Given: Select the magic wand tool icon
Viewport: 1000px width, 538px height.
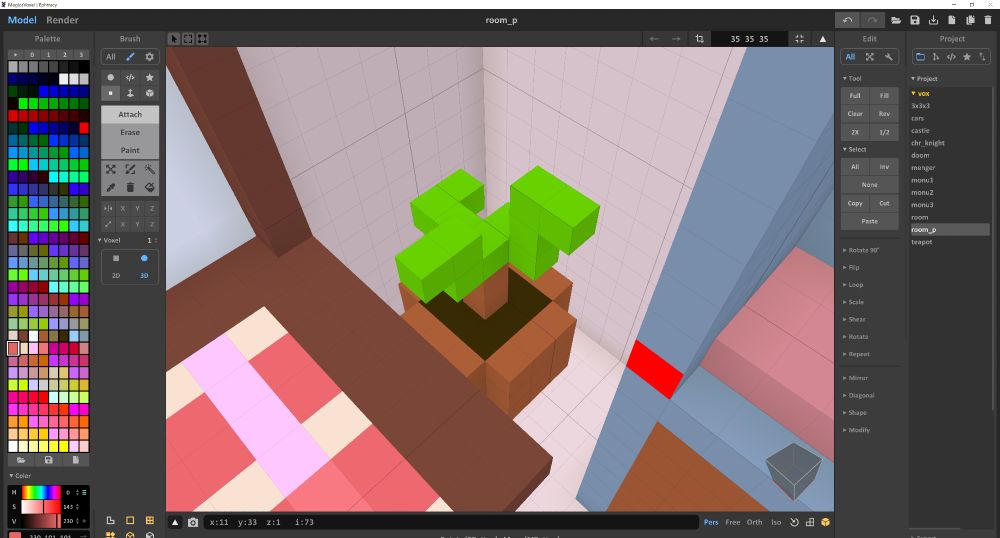Looking at the screenshot, I should [149, 170].
